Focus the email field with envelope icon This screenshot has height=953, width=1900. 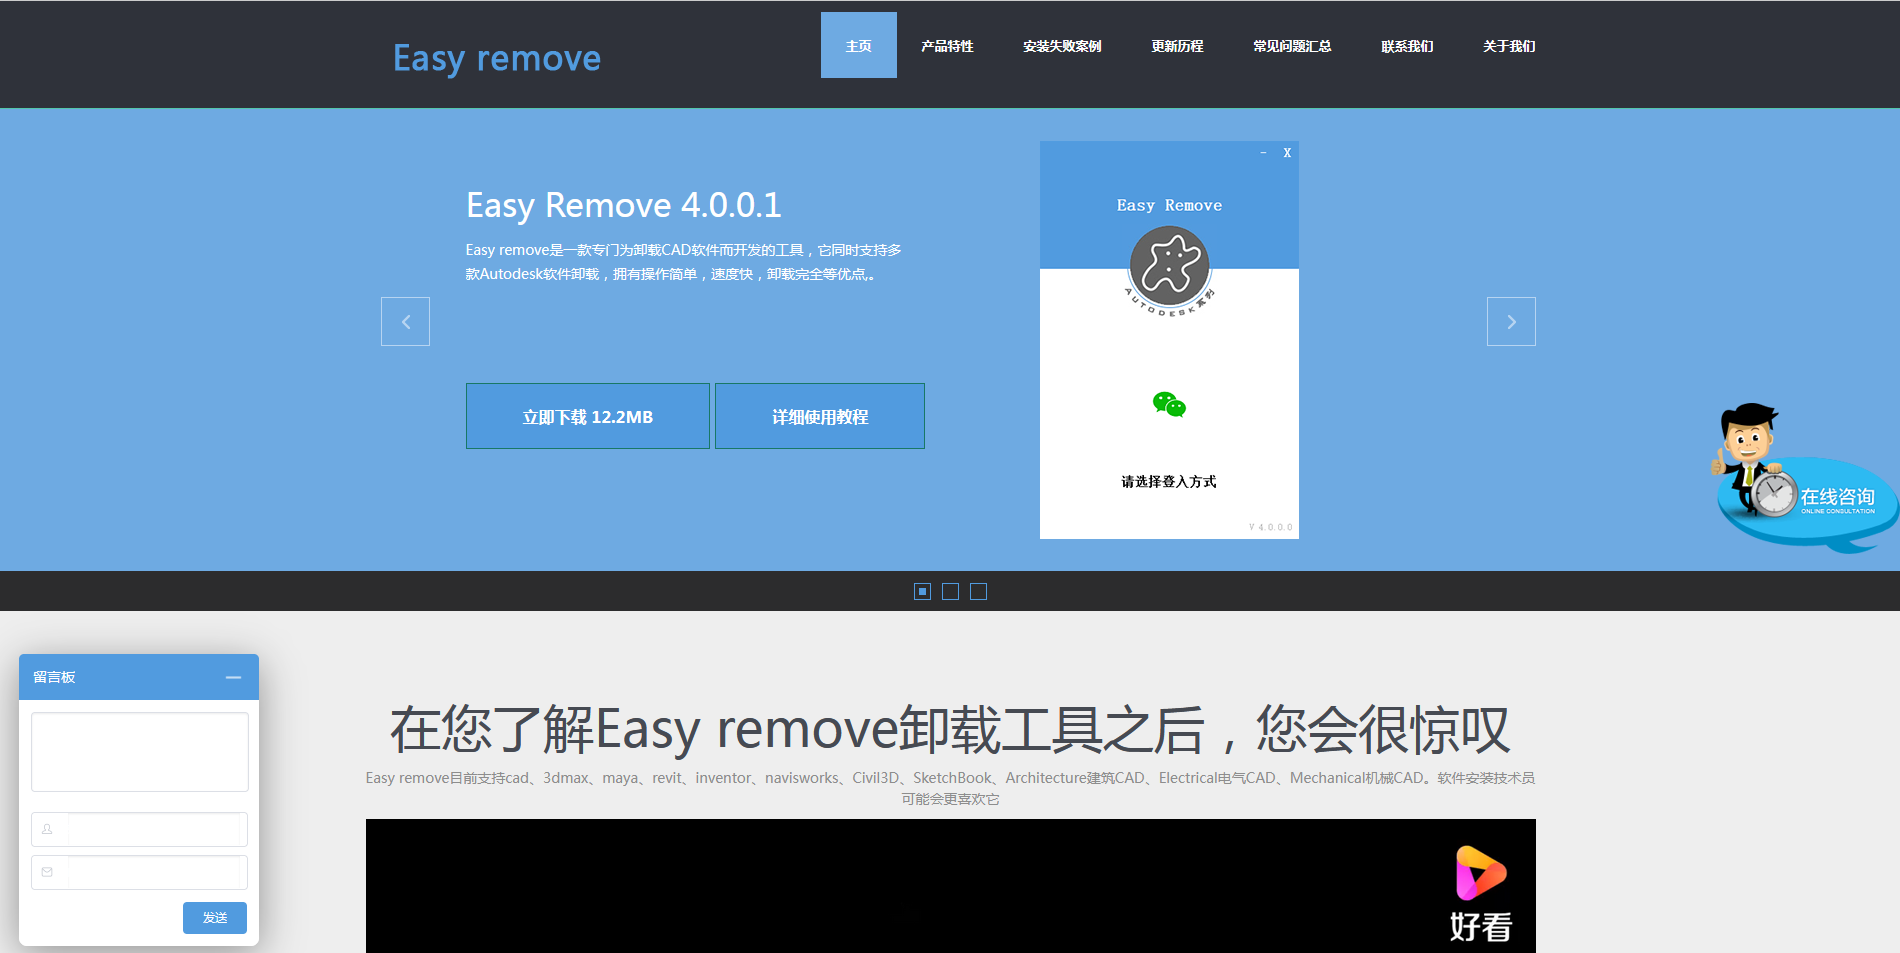click(140, 872)
